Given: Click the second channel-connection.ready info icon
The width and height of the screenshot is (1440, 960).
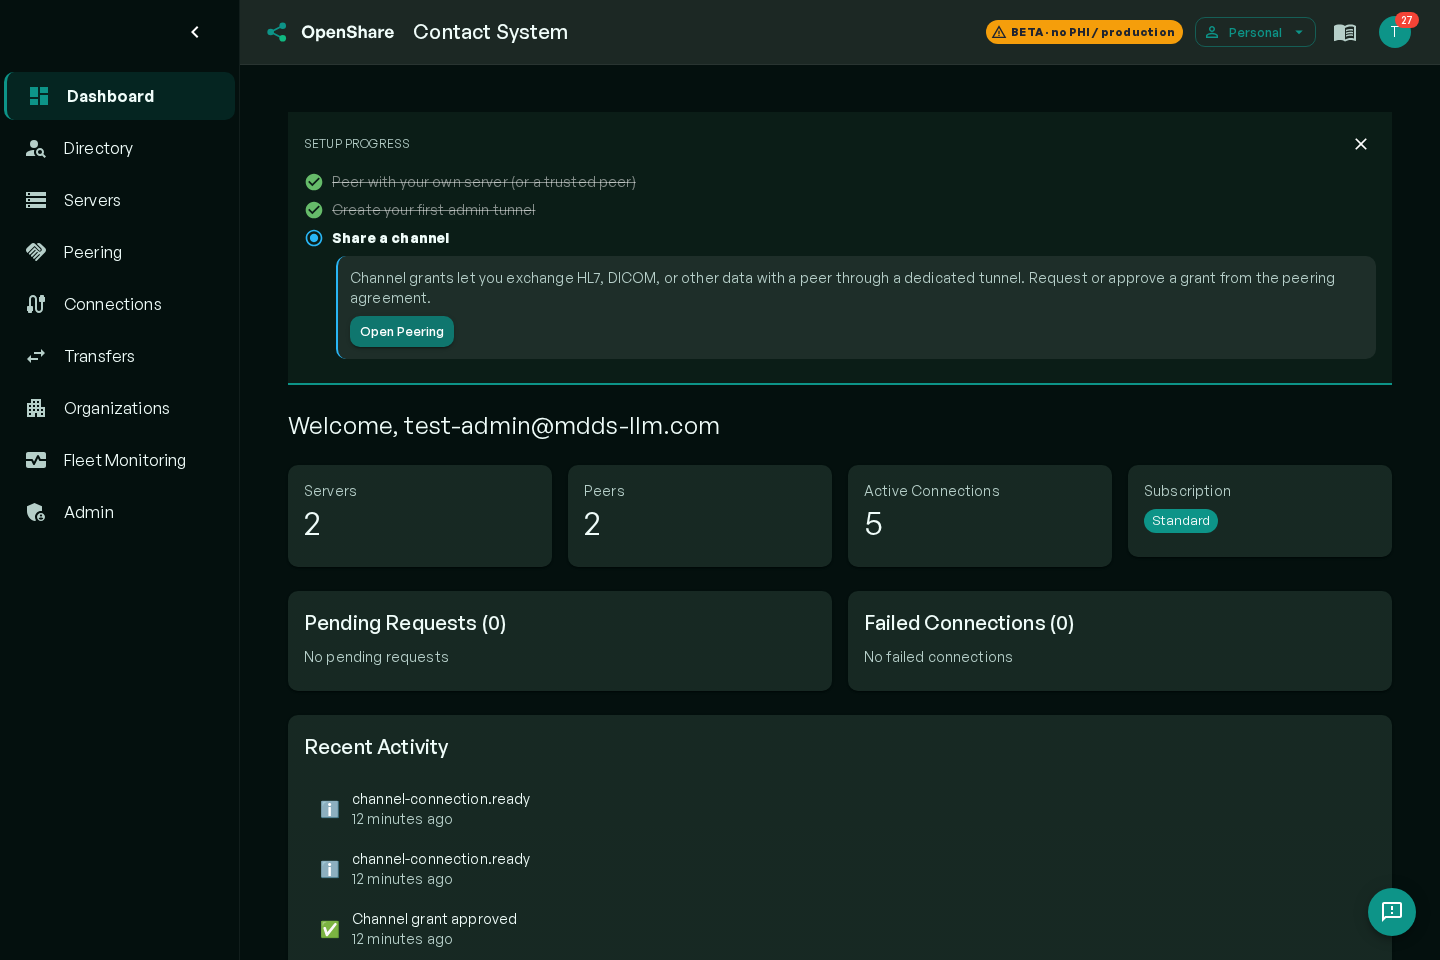Looking at the screenshot, I should pyautogui.click(x=330, y=869).
